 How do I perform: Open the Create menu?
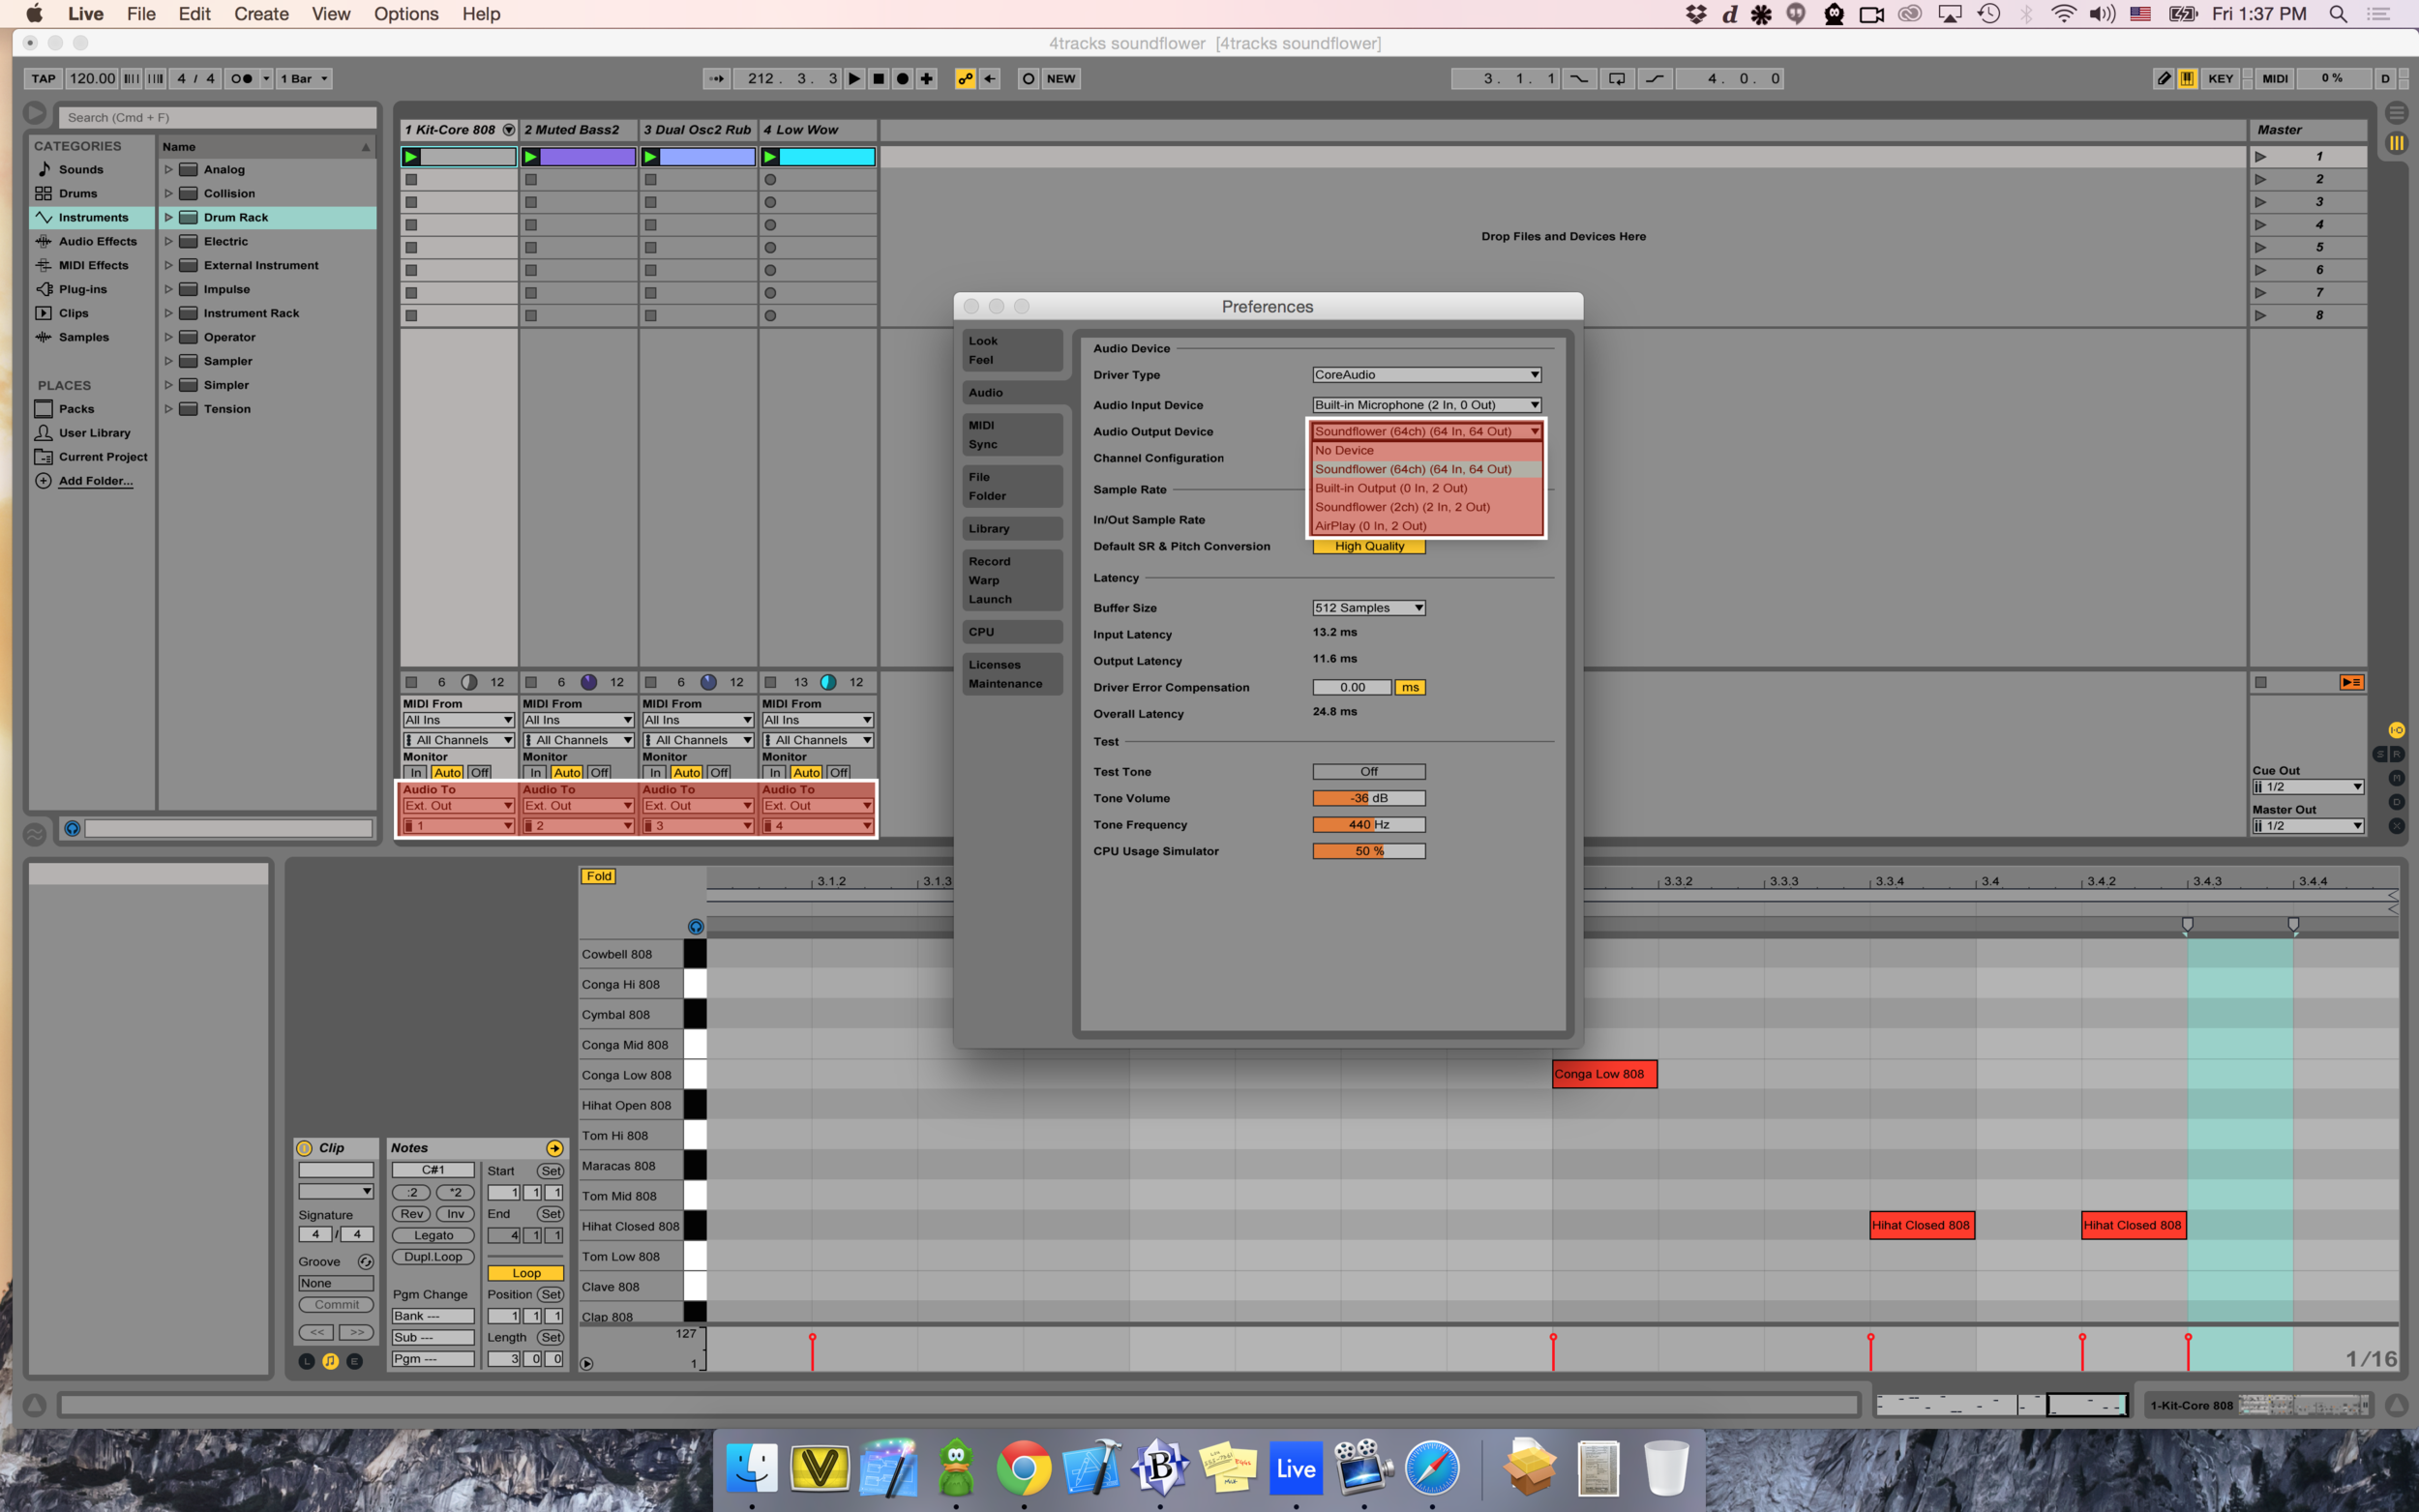[261, 14]
